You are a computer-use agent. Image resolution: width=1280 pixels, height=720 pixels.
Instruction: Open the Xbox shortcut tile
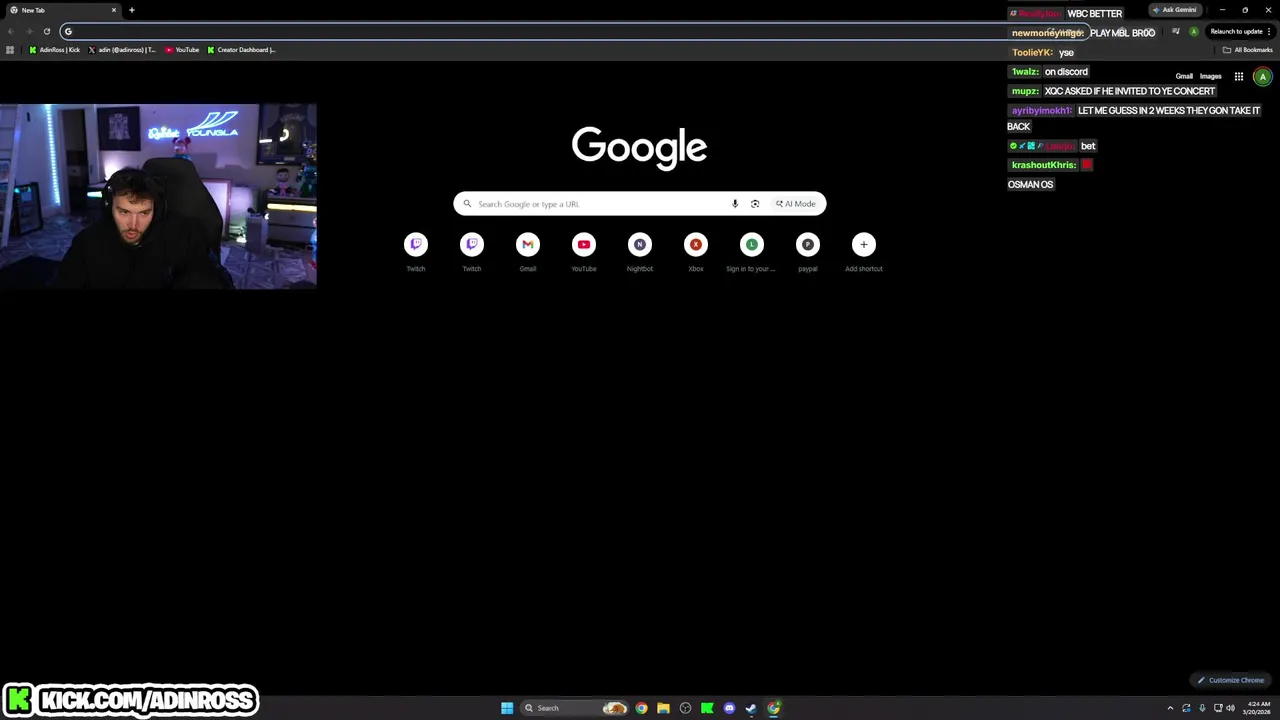point(696,251)
